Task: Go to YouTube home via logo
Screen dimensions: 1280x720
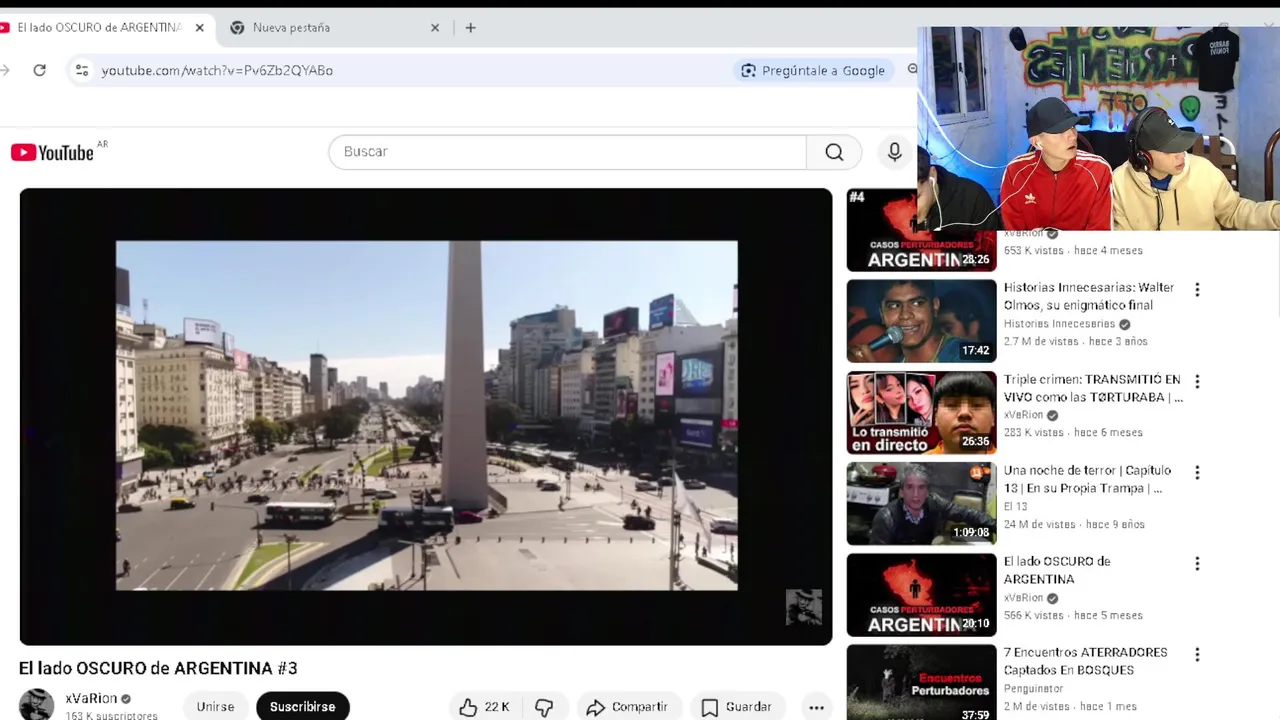Action: [x=53, y=152]
